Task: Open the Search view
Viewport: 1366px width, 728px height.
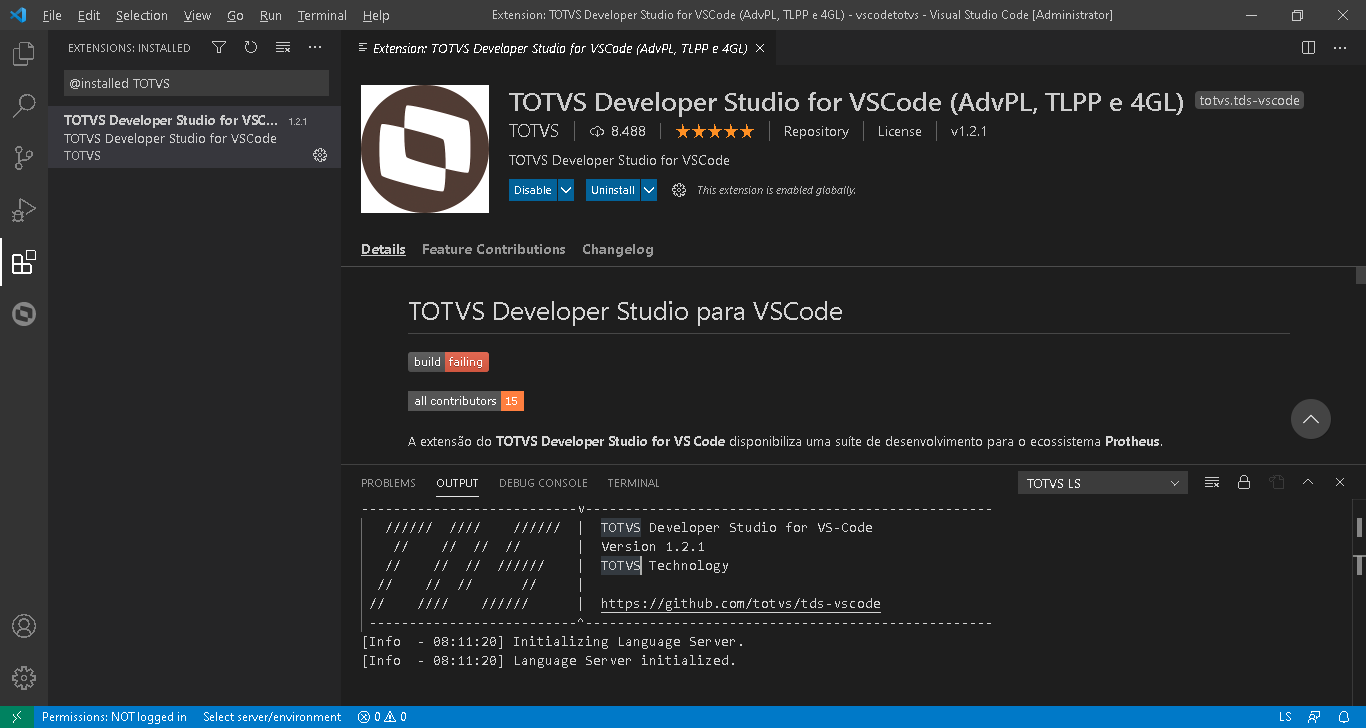Action: [x=24, y=105]
